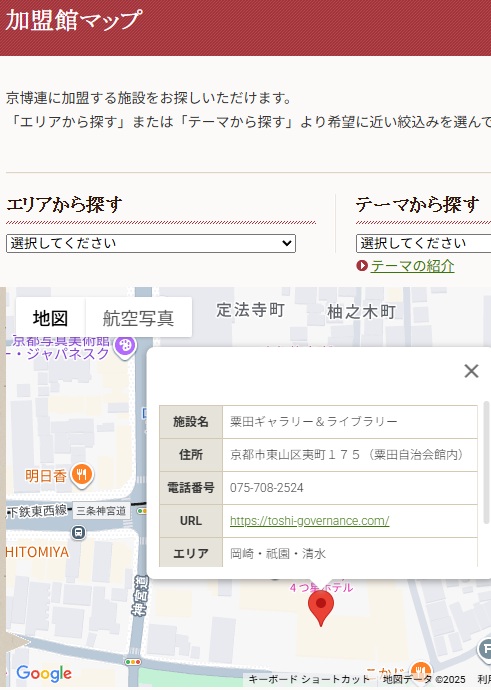Viewport: 491px width, 690px height.
Task: Open the Google logo link
Action: pyautogui.click(x=44, y=673)
